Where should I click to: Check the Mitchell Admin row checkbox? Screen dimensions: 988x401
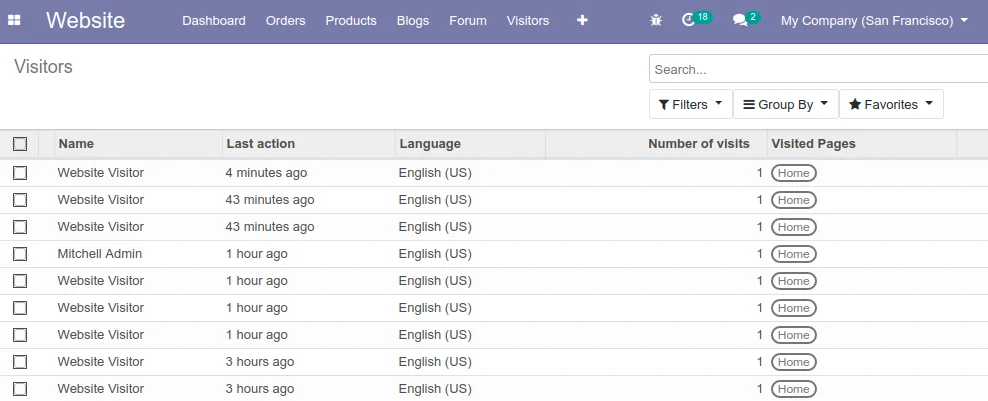click(x=20, y=254)
